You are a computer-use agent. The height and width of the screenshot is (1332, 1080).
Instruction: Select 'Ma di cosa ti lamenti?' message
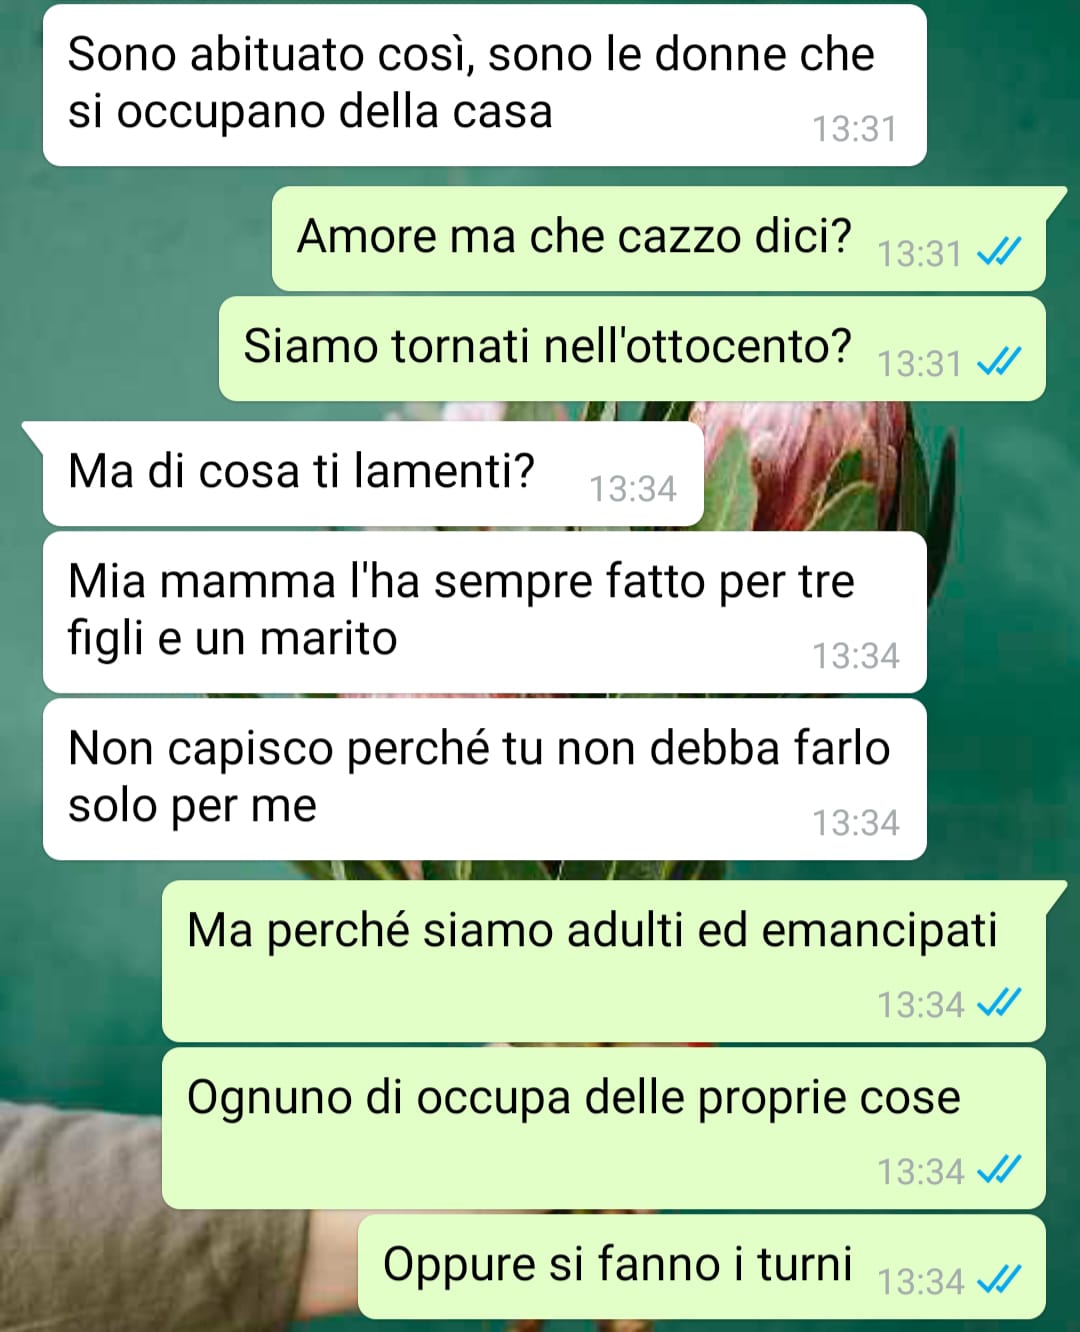point(373,474)
